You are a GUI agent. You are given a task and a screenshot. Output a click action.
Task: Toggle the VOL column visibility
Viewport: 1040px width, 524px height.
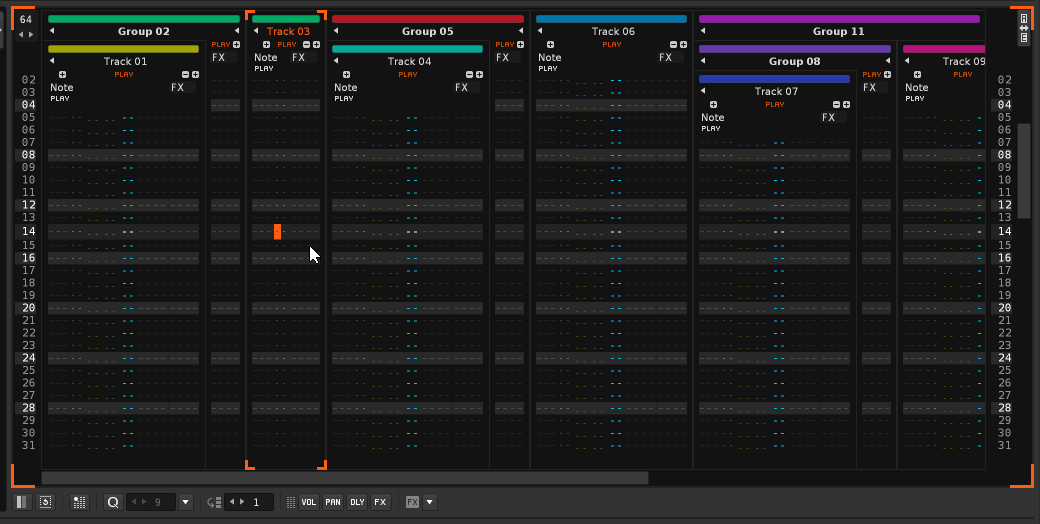pyautogui.click(x=310, y=502)
